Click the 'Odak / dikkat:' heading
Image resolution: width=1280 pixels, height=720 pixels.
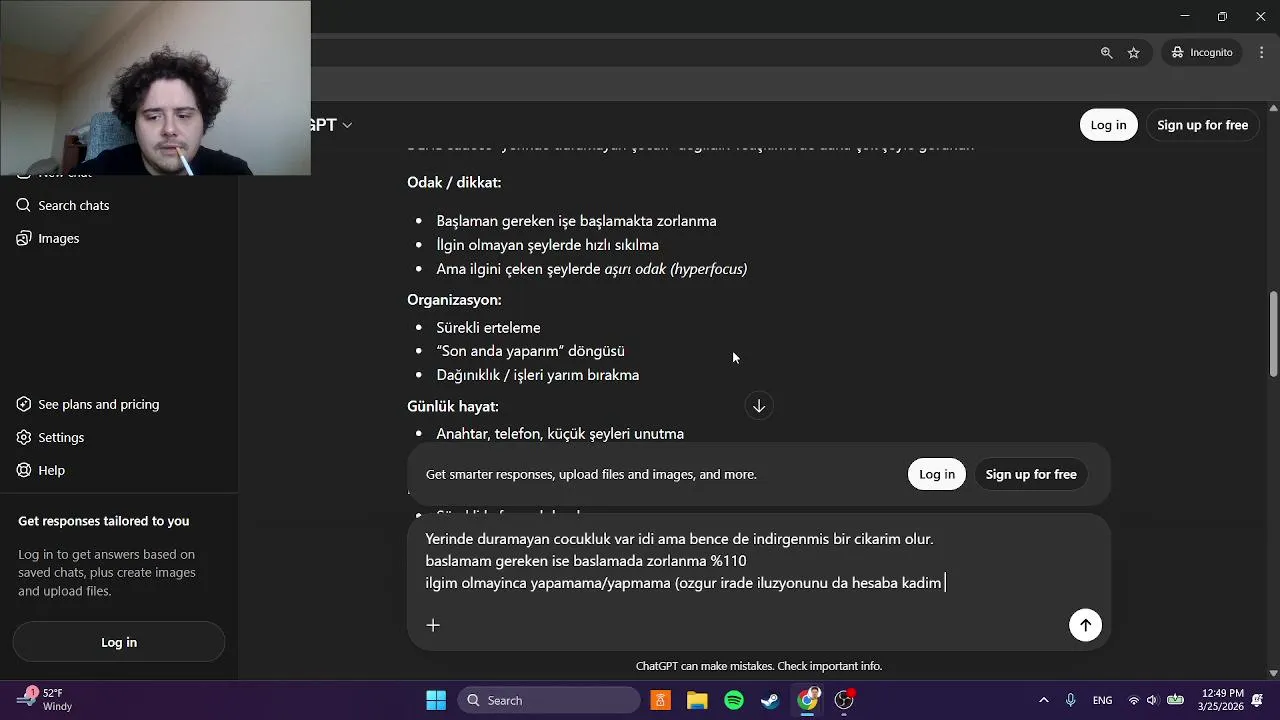pos(454,182)
